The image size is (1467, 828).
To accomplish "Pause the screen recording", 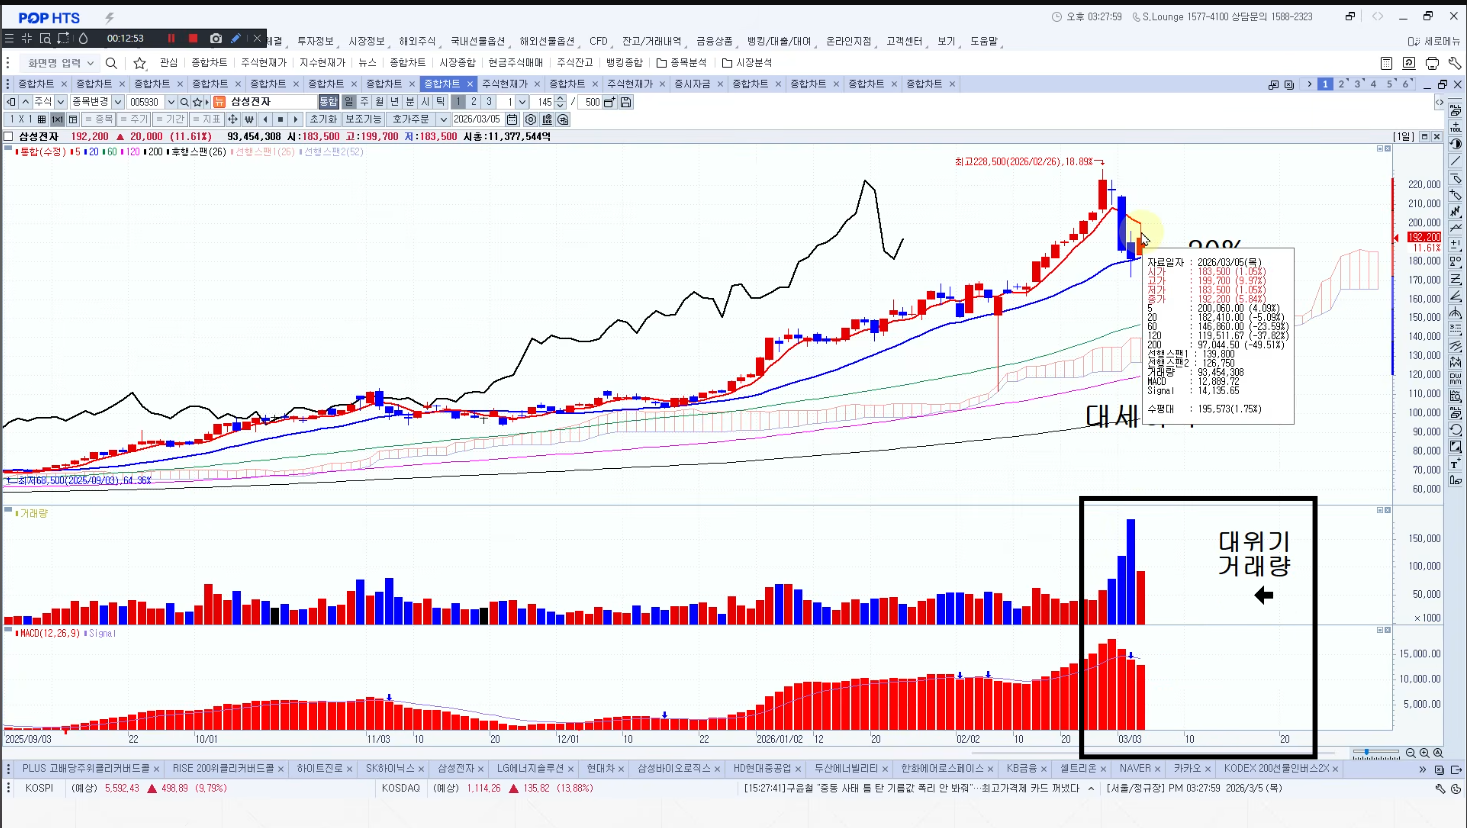I will [171, 38].
